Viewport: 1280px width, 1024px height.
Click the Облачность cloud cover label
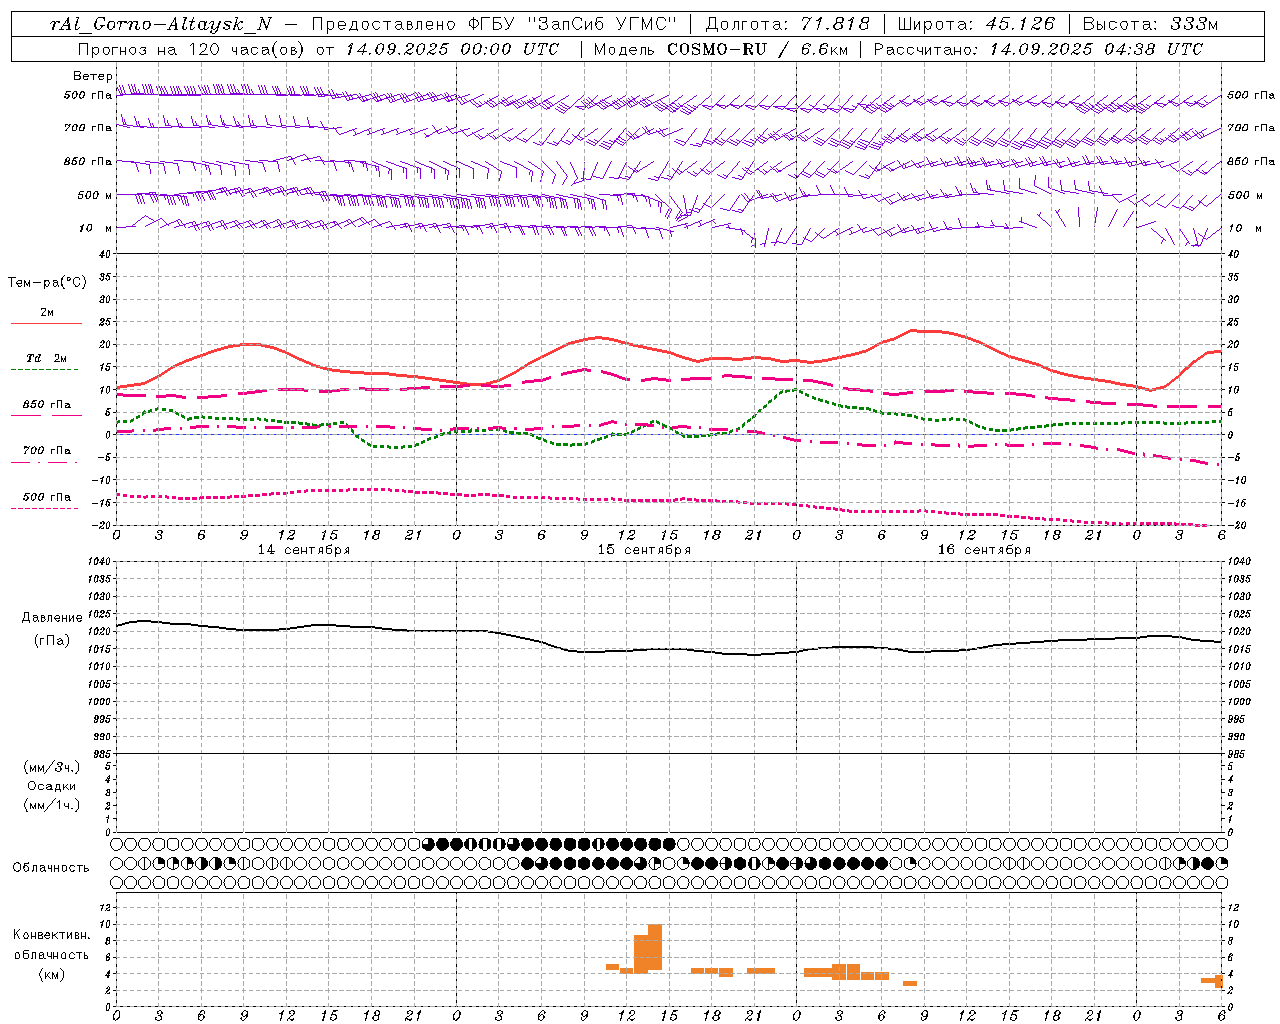(x=51, y=868)
